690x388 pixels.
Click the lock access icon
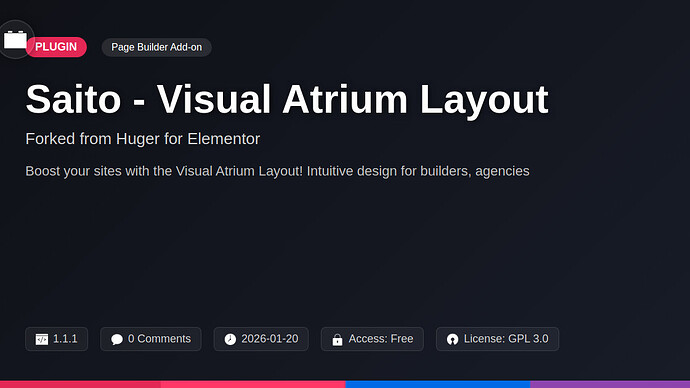[x=337, y=339]
